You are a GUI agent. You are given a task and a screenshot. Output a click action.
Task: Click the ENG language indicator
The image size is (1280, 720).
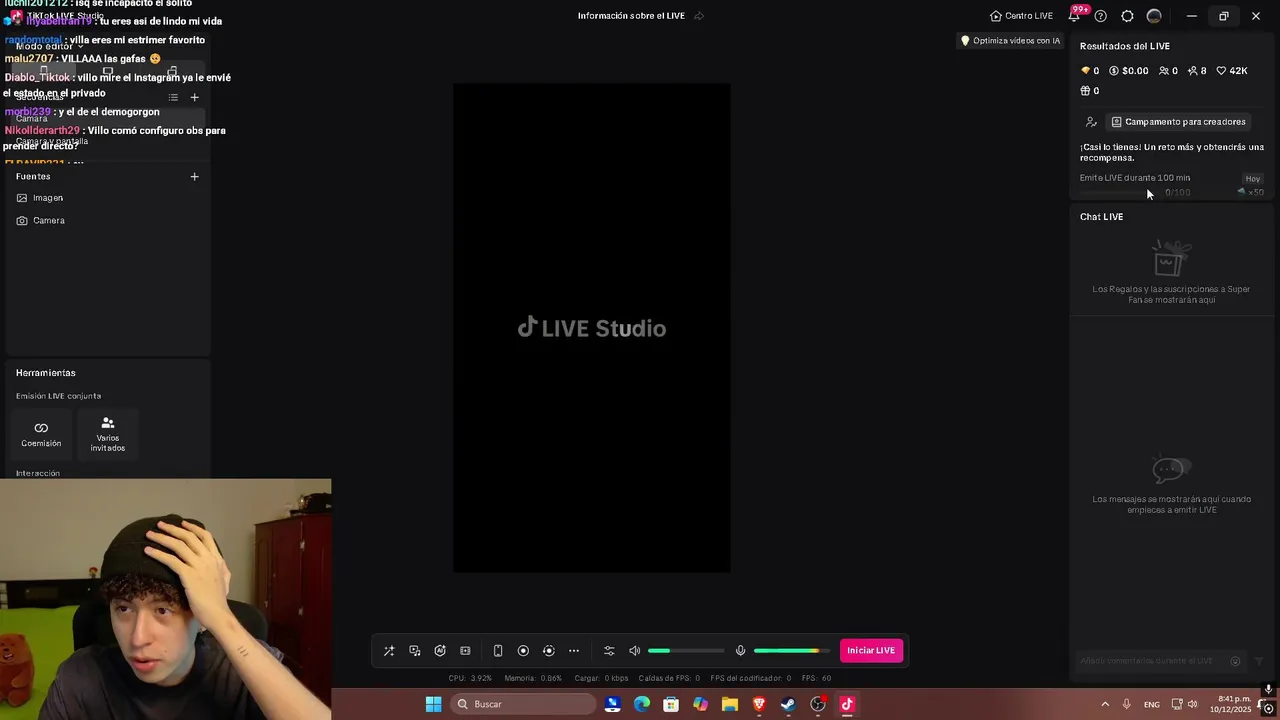pyautogui.click(x=1152, y=704)
